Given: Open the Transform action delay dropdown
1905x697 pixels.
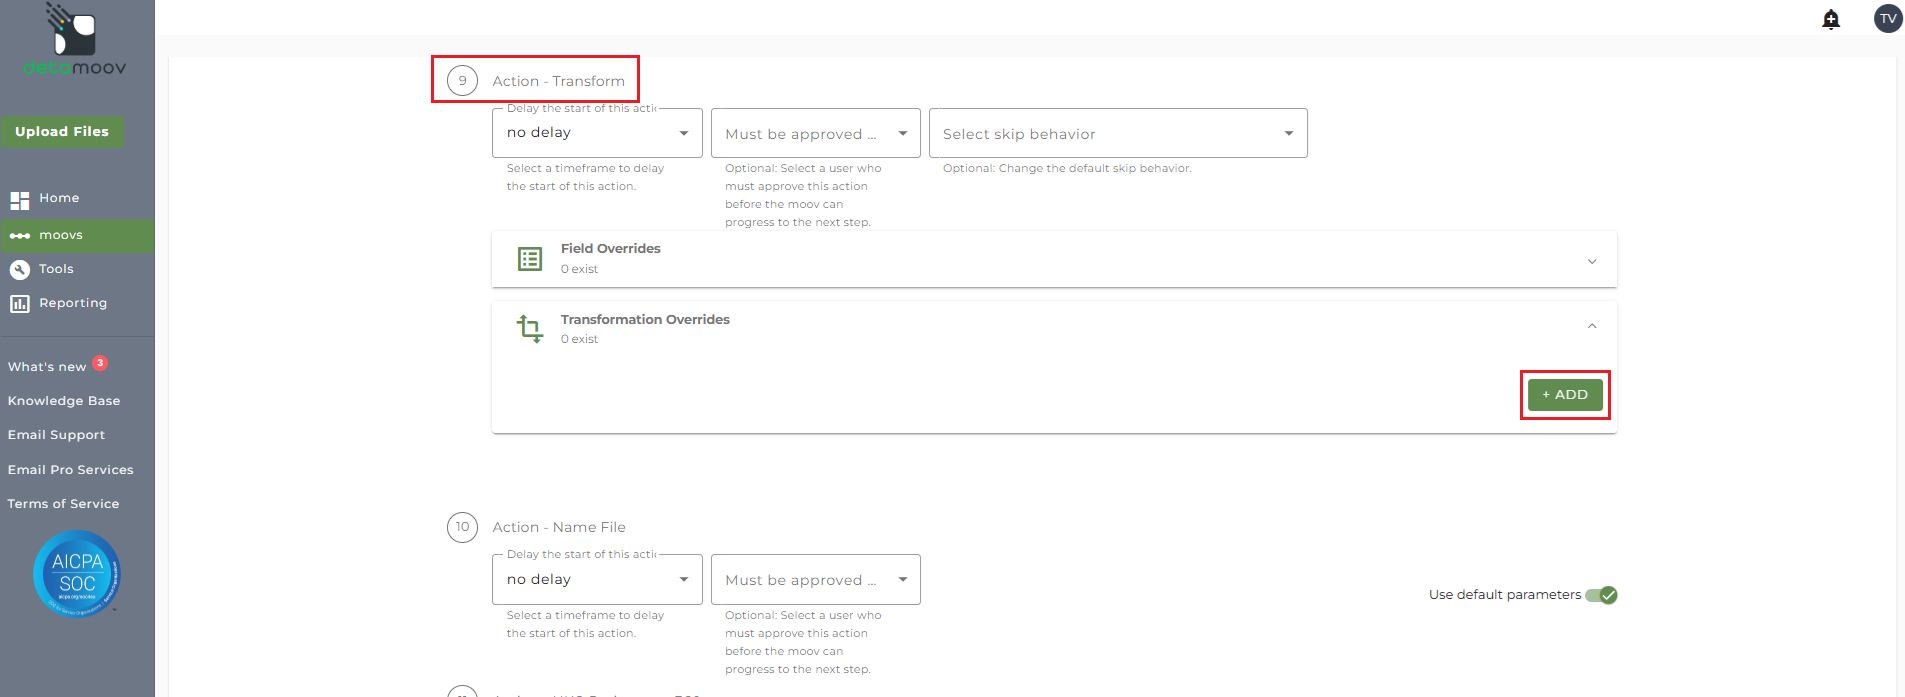Looking at the screenshot, I should 597,133.
